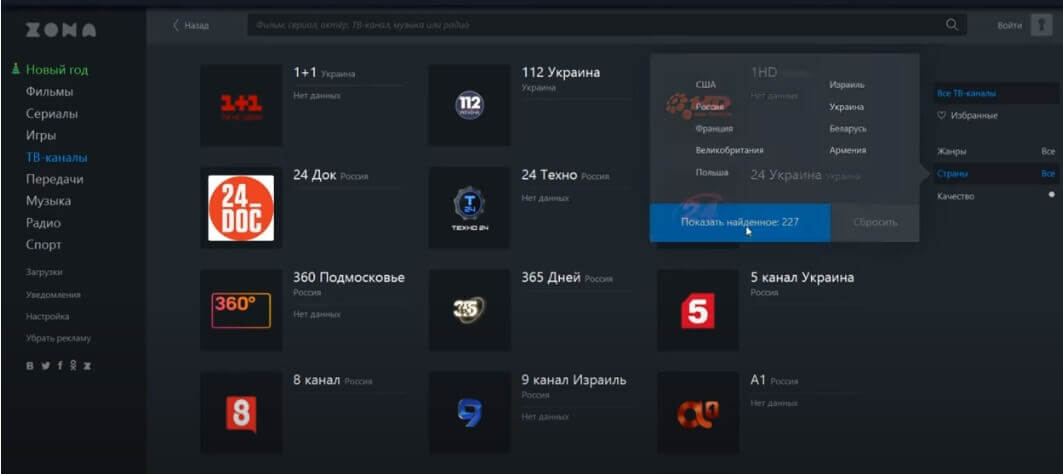Screen dimensions: 1063x474
Task: Collapse the Страны filter
Action: pos(995,174)
